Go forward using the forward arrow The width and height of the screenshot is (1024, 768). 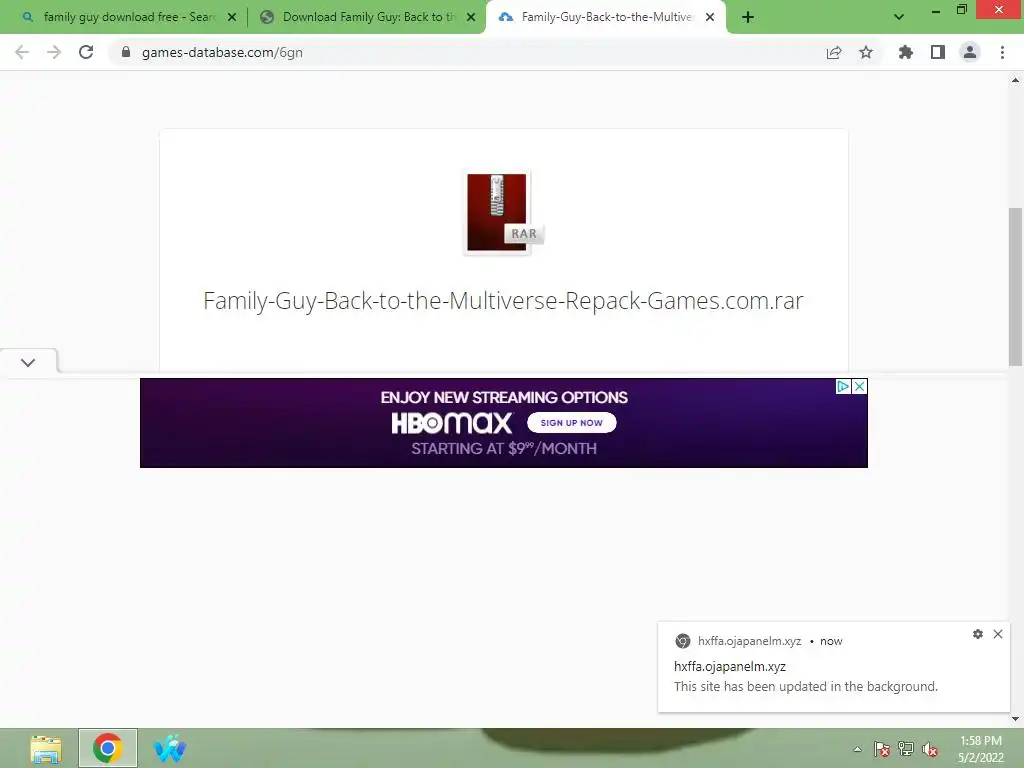click(54, 52)
